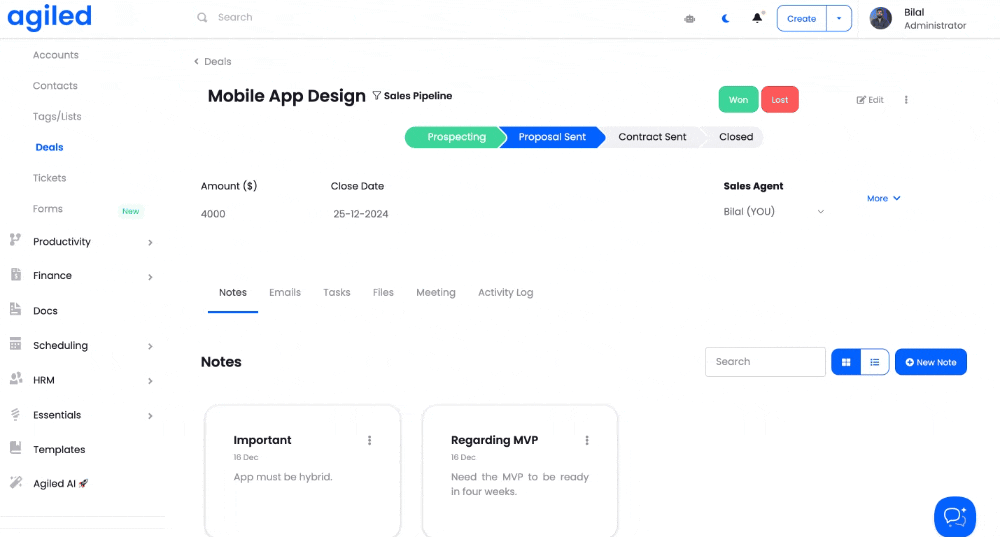This screenshot has height=537, width=1000.
Task: Open the chat support bubble
Action: pyautogui.click(x=955, y=517)
